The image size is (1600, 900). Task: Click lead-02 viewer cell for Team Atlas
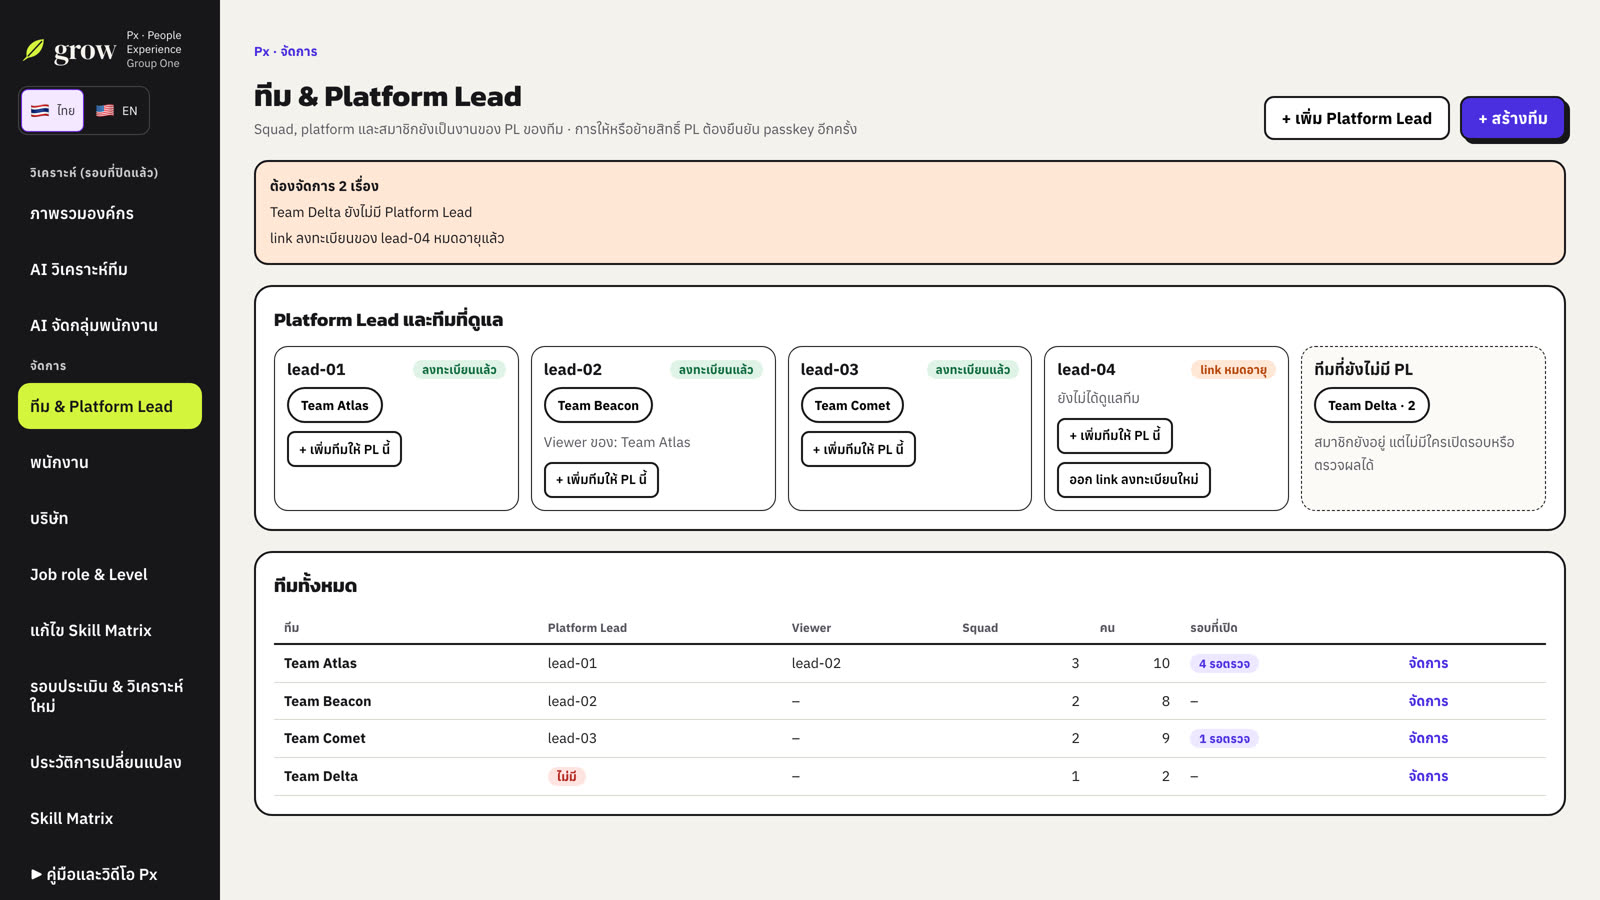point(816,663)
